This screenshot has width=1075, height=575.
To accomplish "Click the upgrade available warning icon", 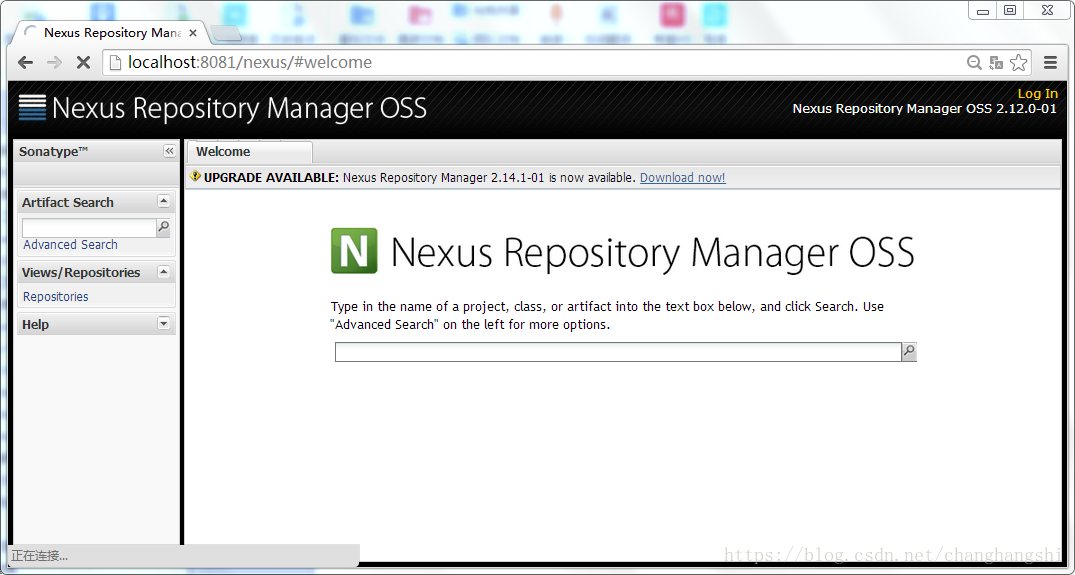I will pos(195,176).
